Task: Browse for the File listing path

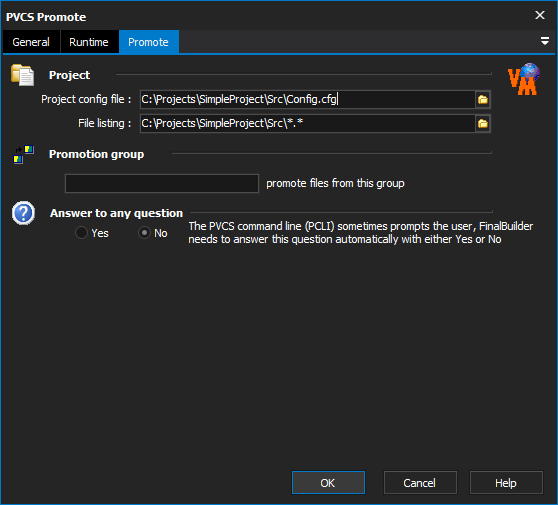Action: tap(483, 123)
